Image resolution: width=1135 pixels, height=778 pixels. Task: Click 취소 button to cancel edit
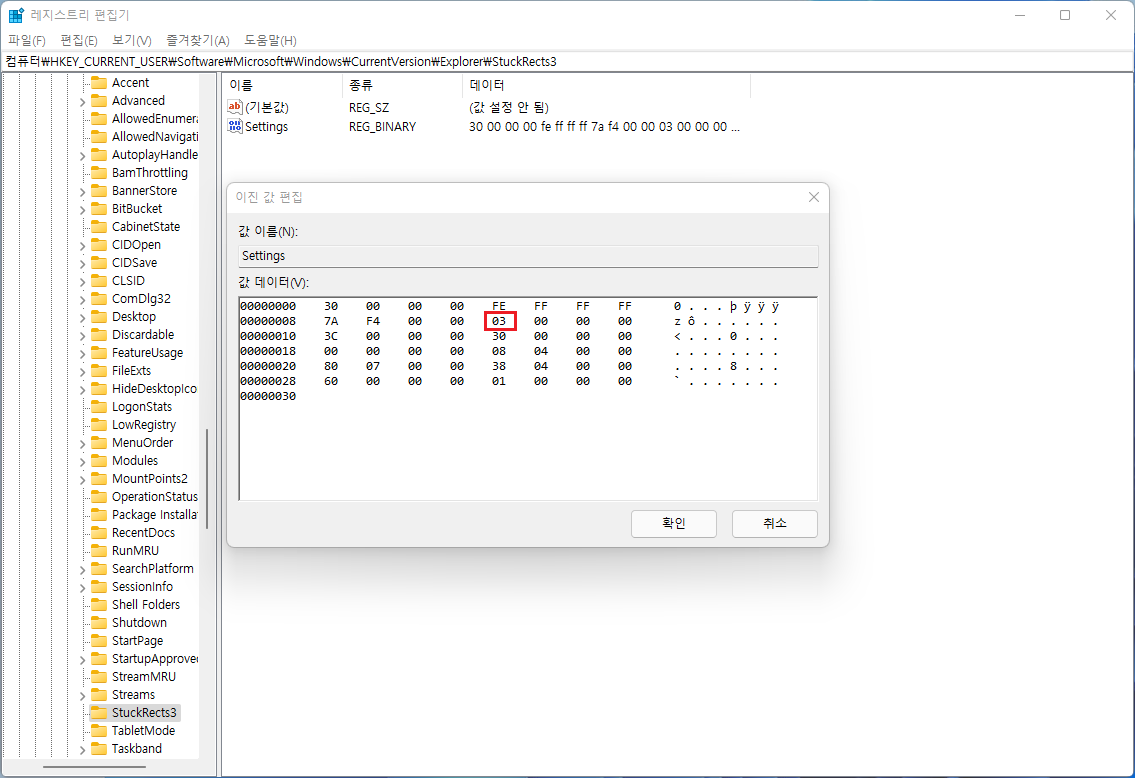[x=775, y=523]
